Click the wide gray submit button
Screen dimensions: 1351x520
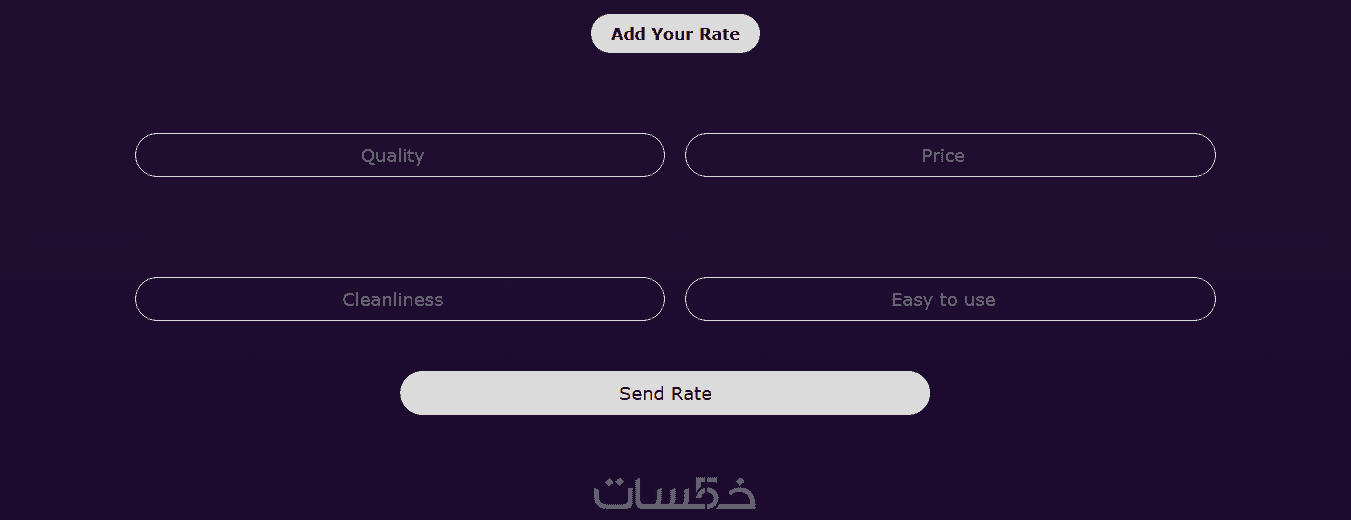click(664, 393)
